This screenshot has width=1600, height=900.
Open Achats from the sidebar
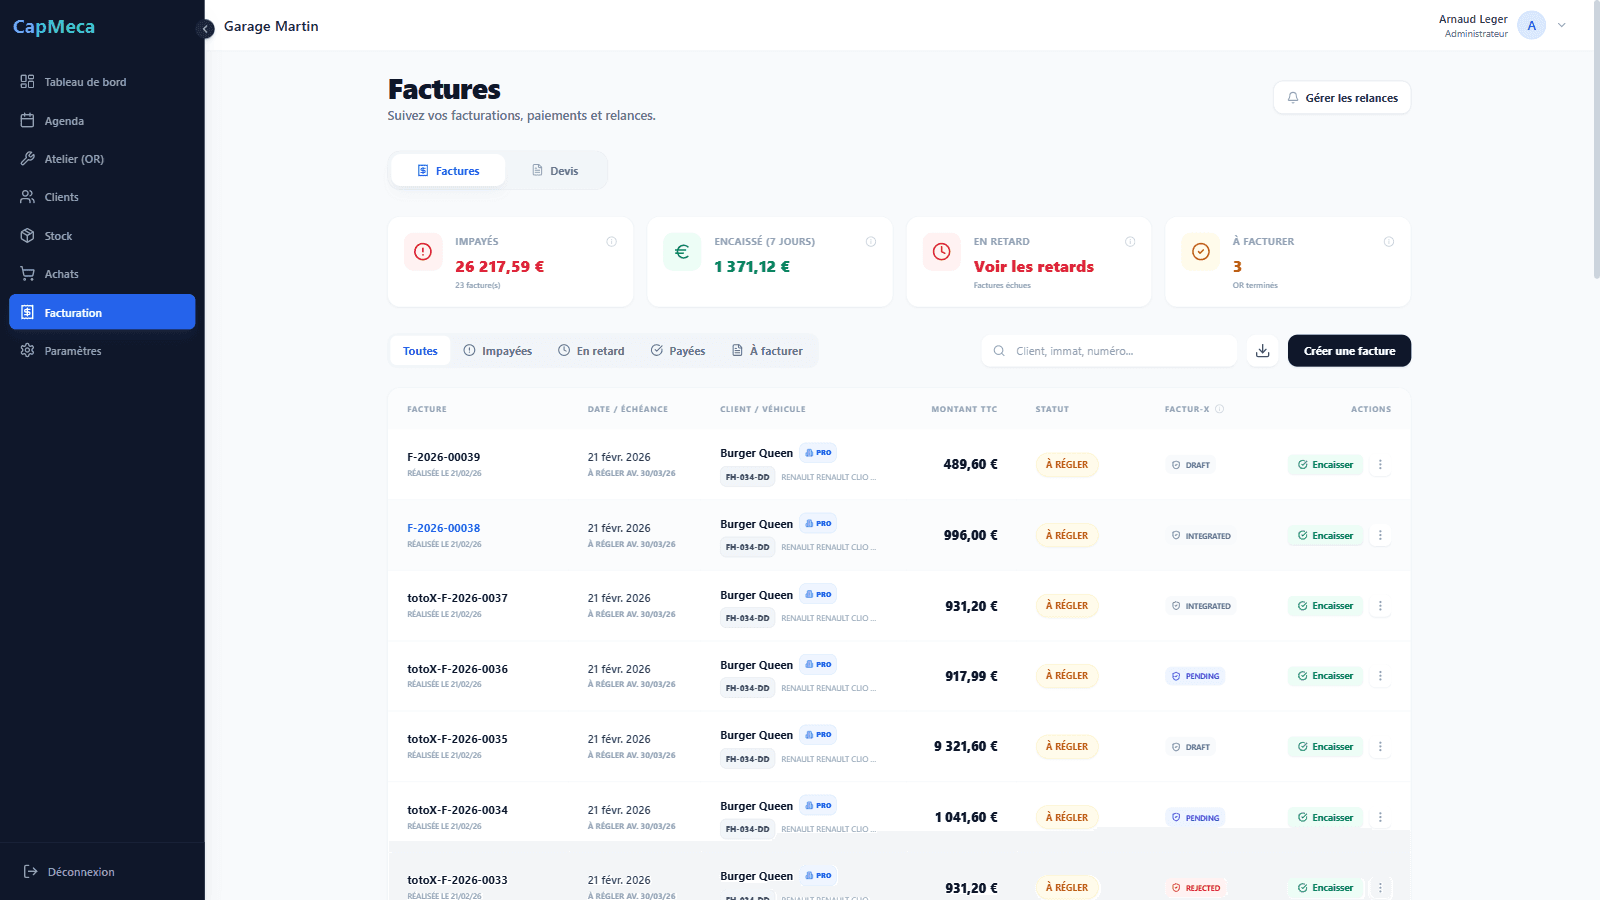tap(62, 273)
